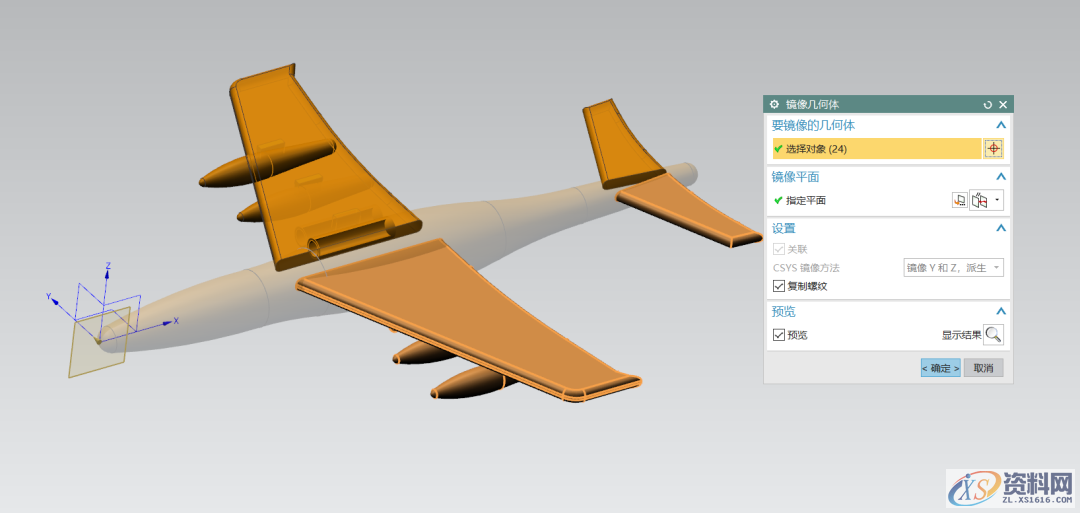Viewport: 1080px width, 513px height.
Task: Click the 显示结果 magnifier icon
Action: pyautogui.click(x=993, y=335)
